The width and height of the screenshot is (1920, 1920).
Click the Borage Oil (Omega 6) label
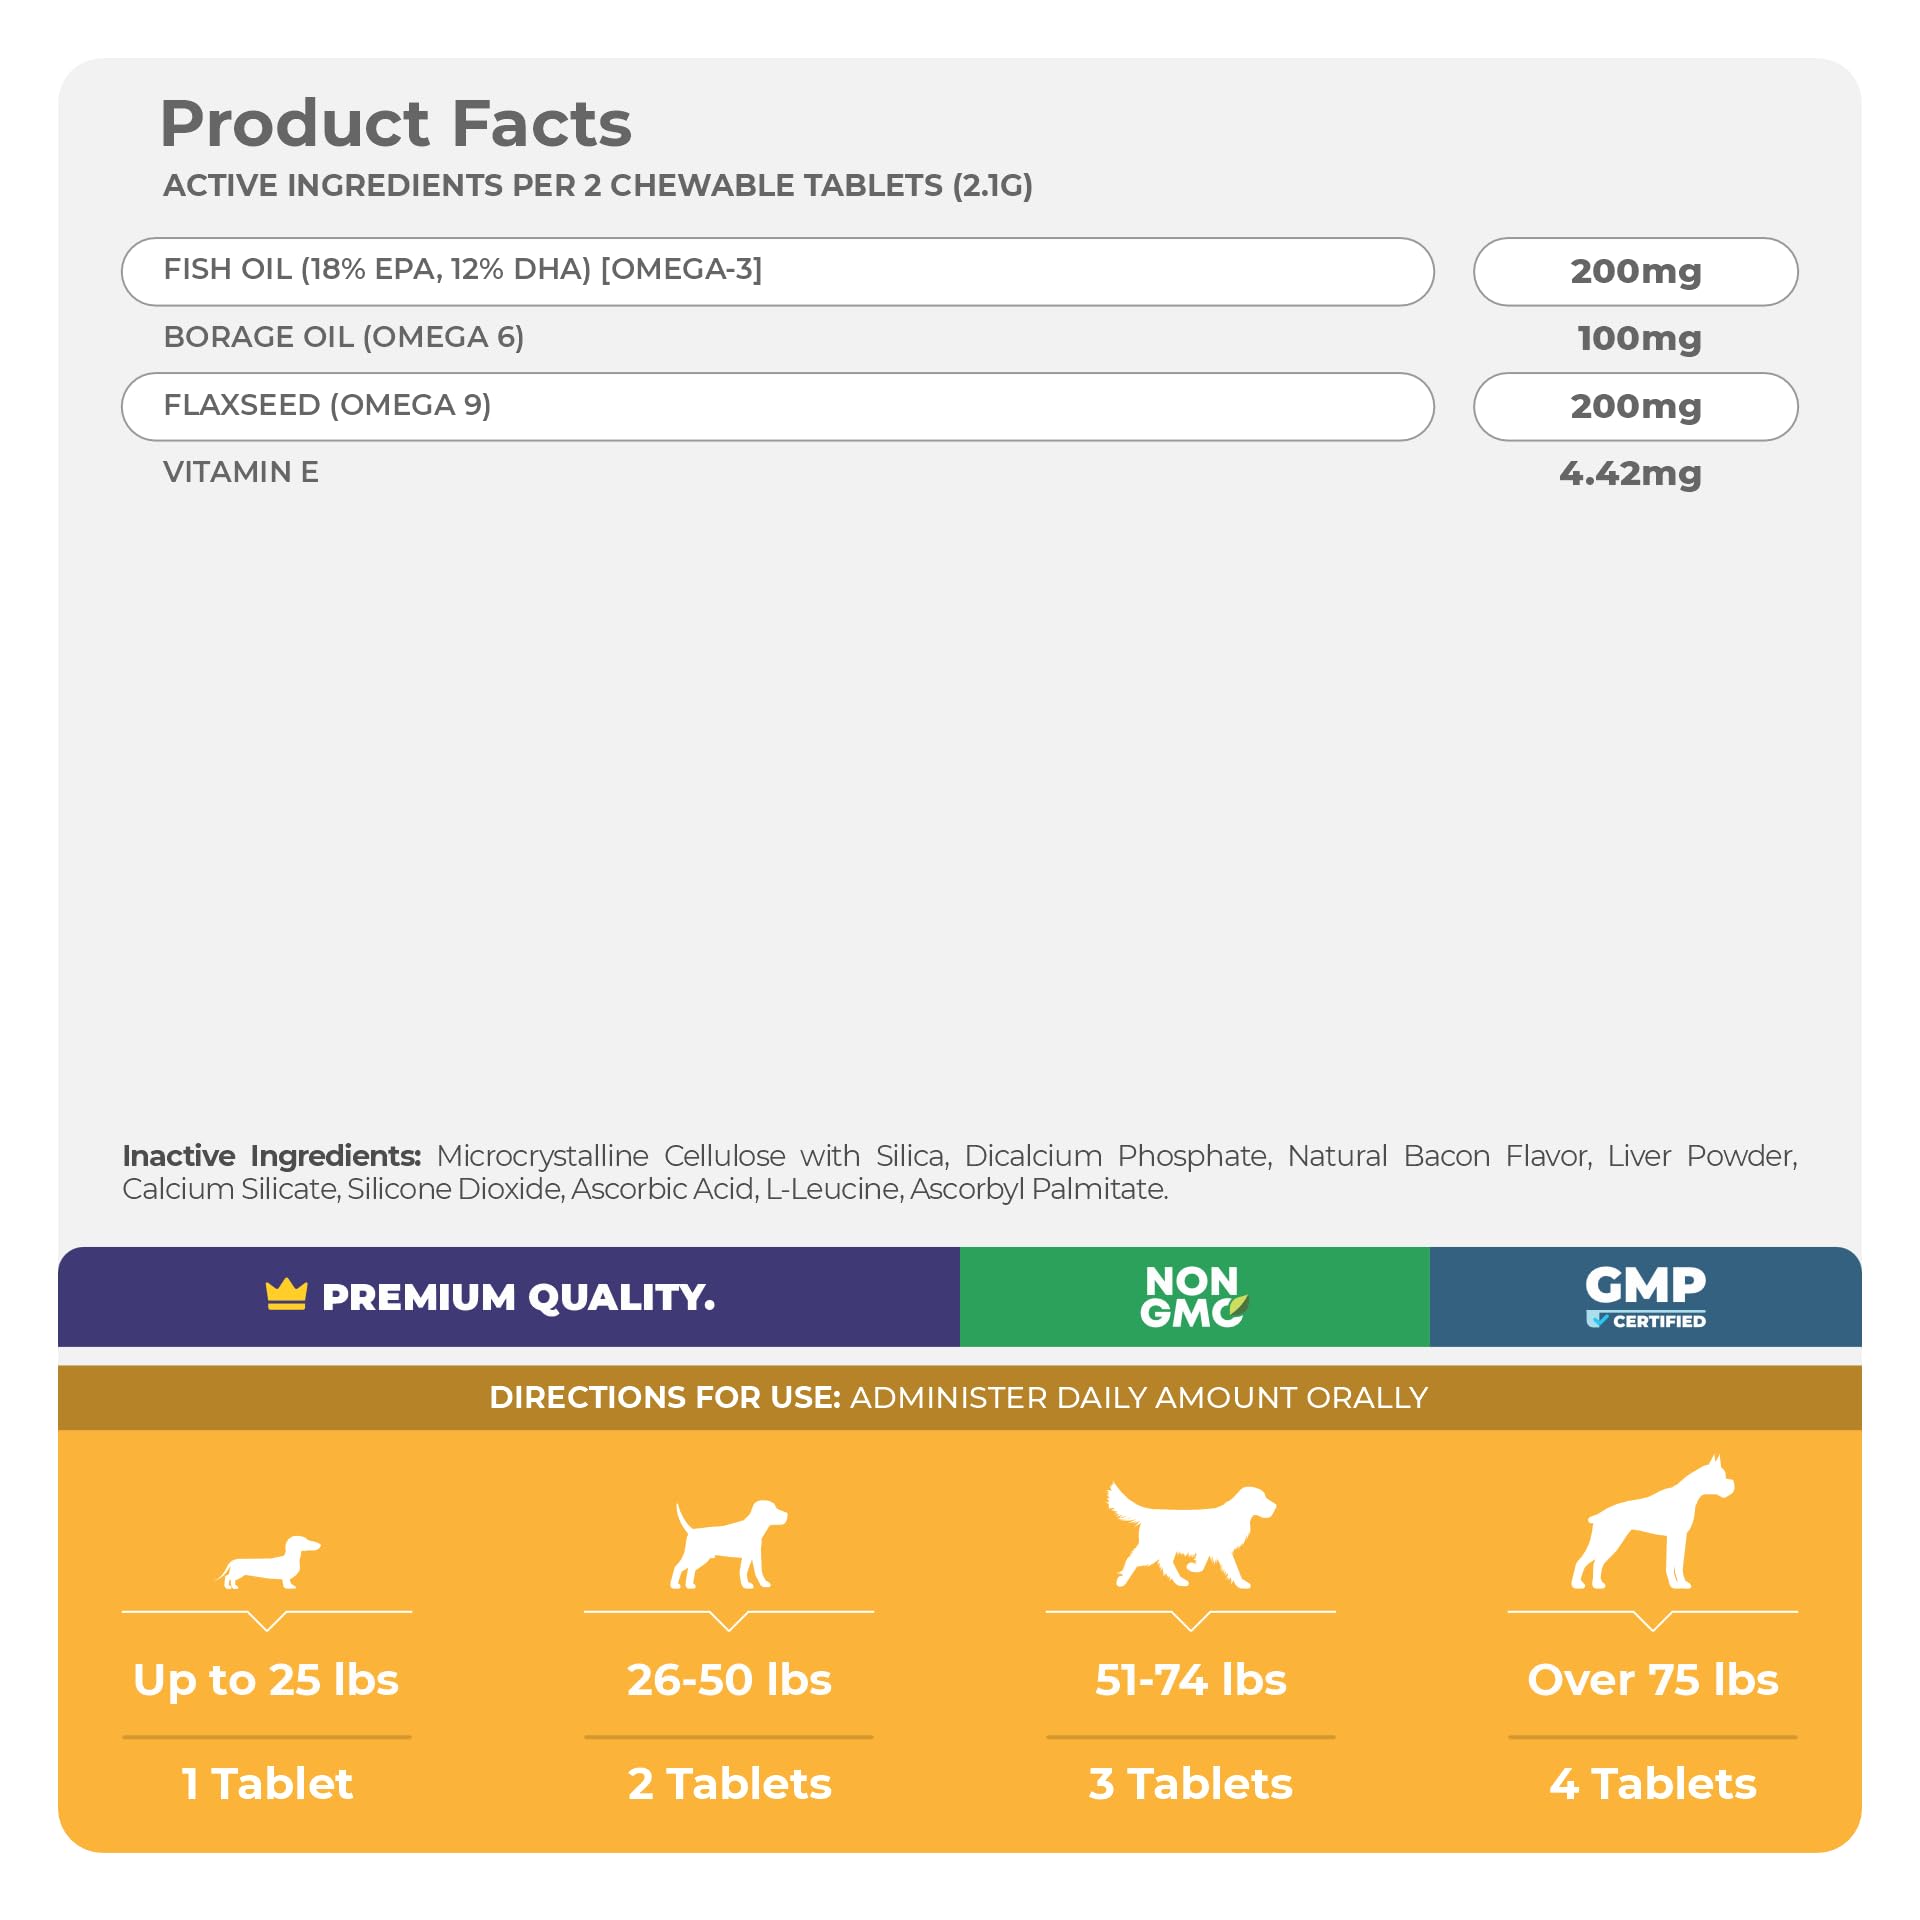tap(343, 337)
